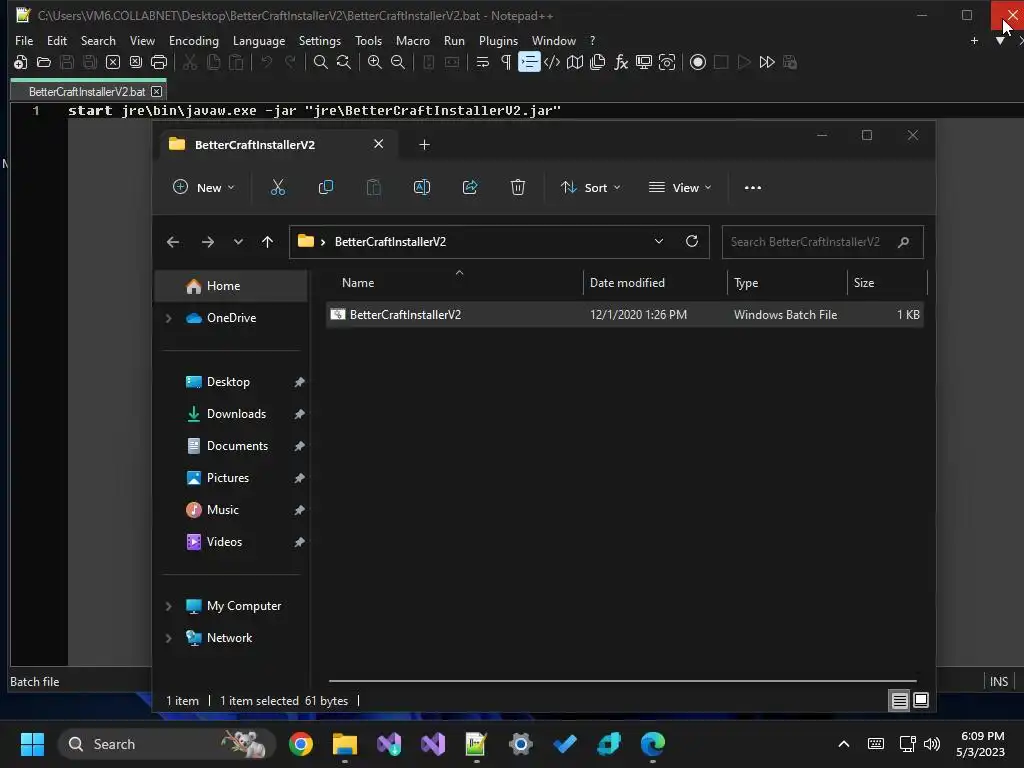Open the Macro menu in Notepad++
1024x768 pixels.
(x=413, y=40)
